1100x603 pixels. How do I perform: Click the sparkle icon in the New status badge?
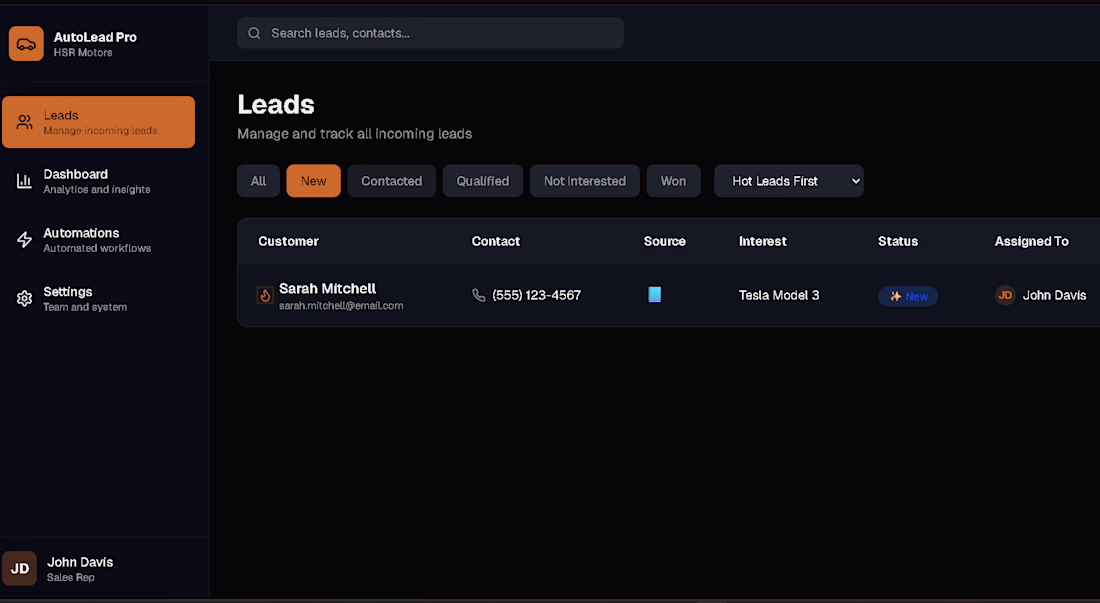895,296
